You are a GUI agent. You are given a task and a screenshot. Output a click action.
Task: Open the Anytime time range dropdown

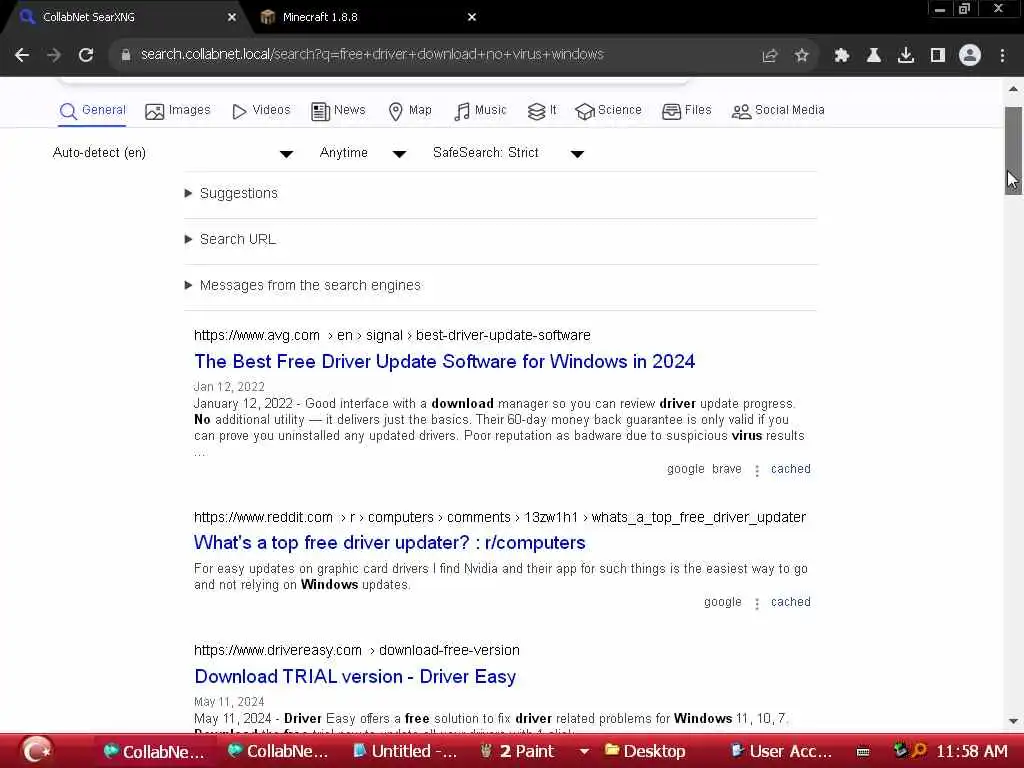coord(362,153)
